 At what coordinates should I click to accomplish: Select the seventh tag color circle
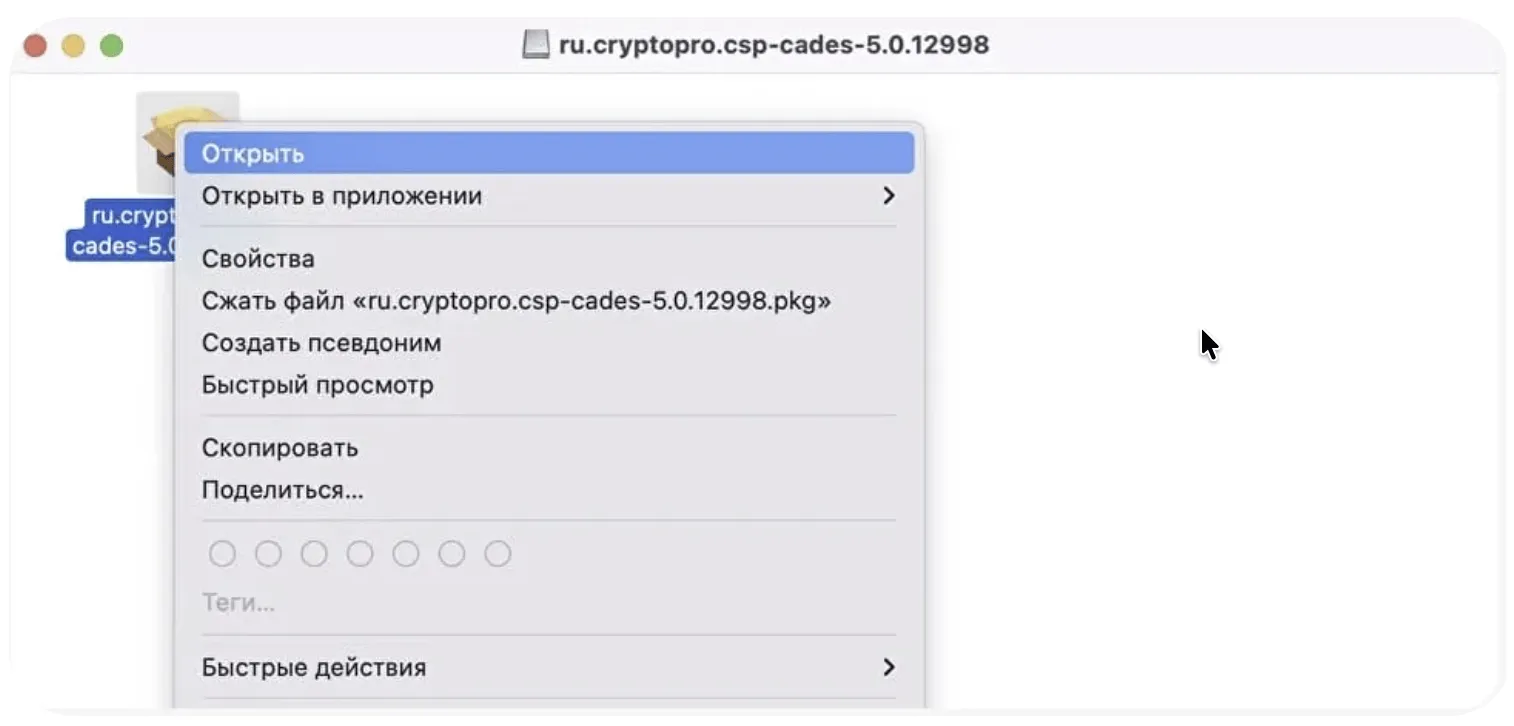(498, 553)
